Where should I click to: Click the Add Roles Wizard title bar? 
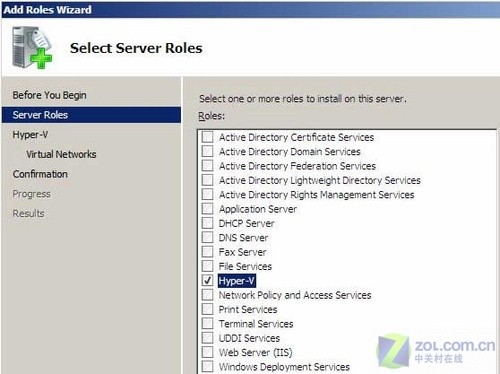coord(250,10)
